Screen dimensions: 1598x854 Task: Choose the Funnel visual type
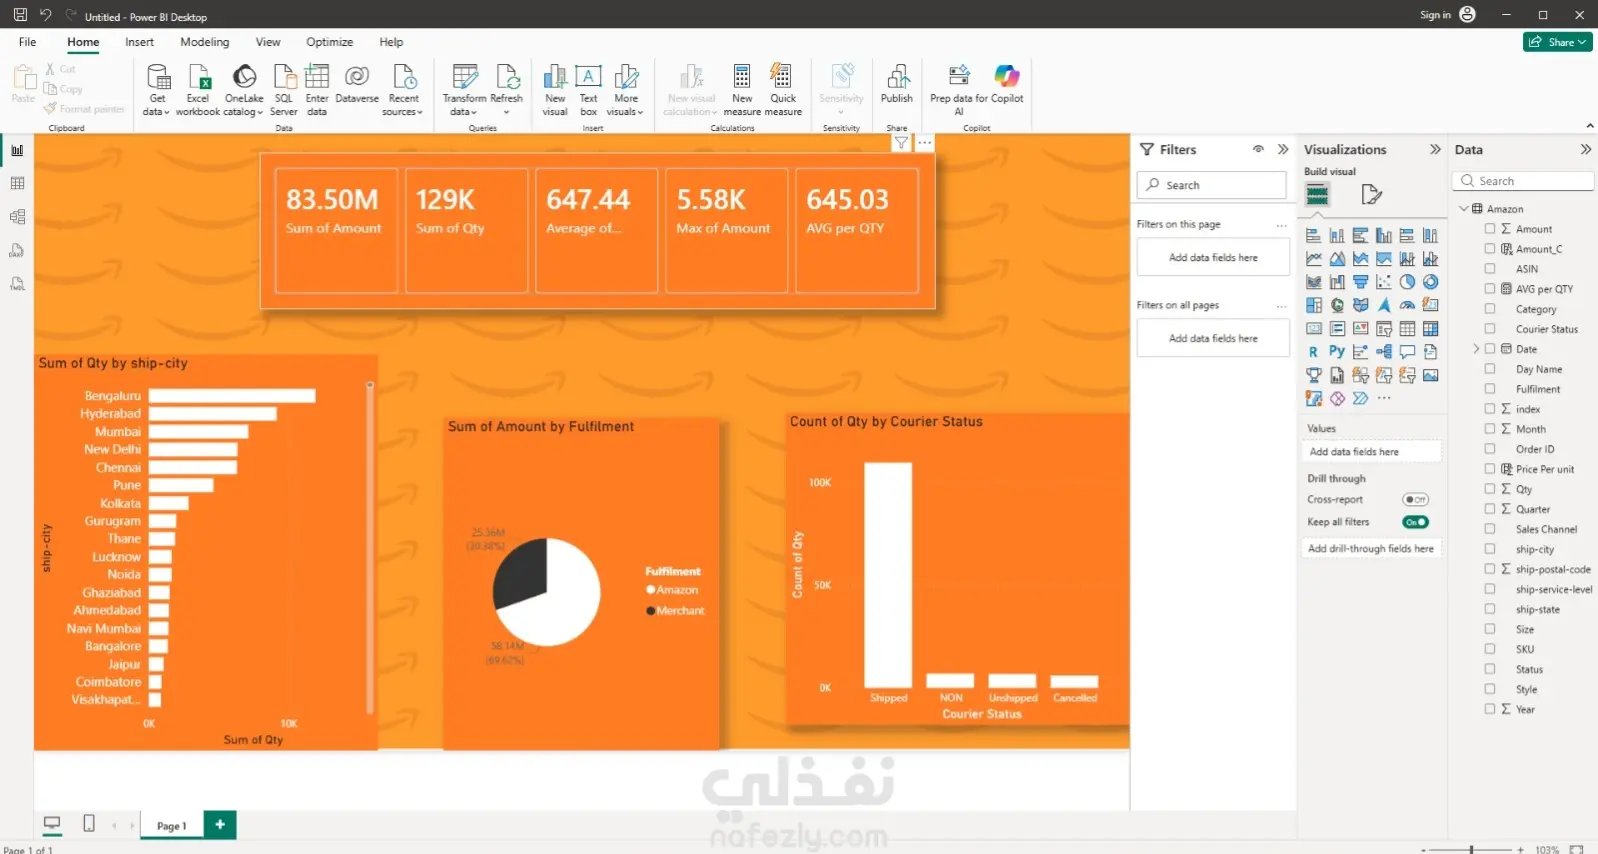[x=1360, y=282]
